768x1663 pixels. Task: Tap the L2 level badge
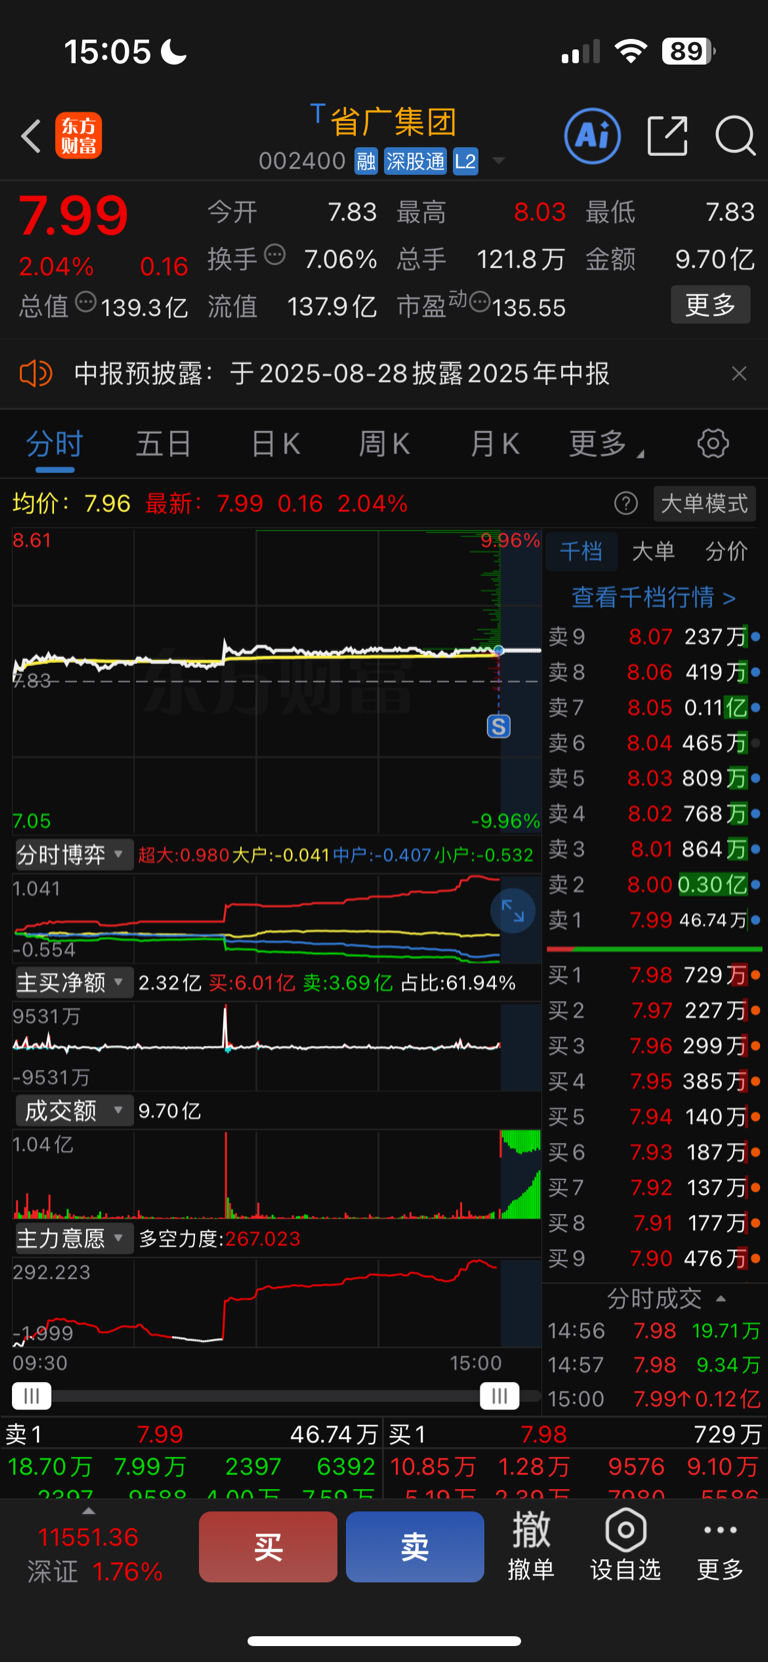coord(465,161)
